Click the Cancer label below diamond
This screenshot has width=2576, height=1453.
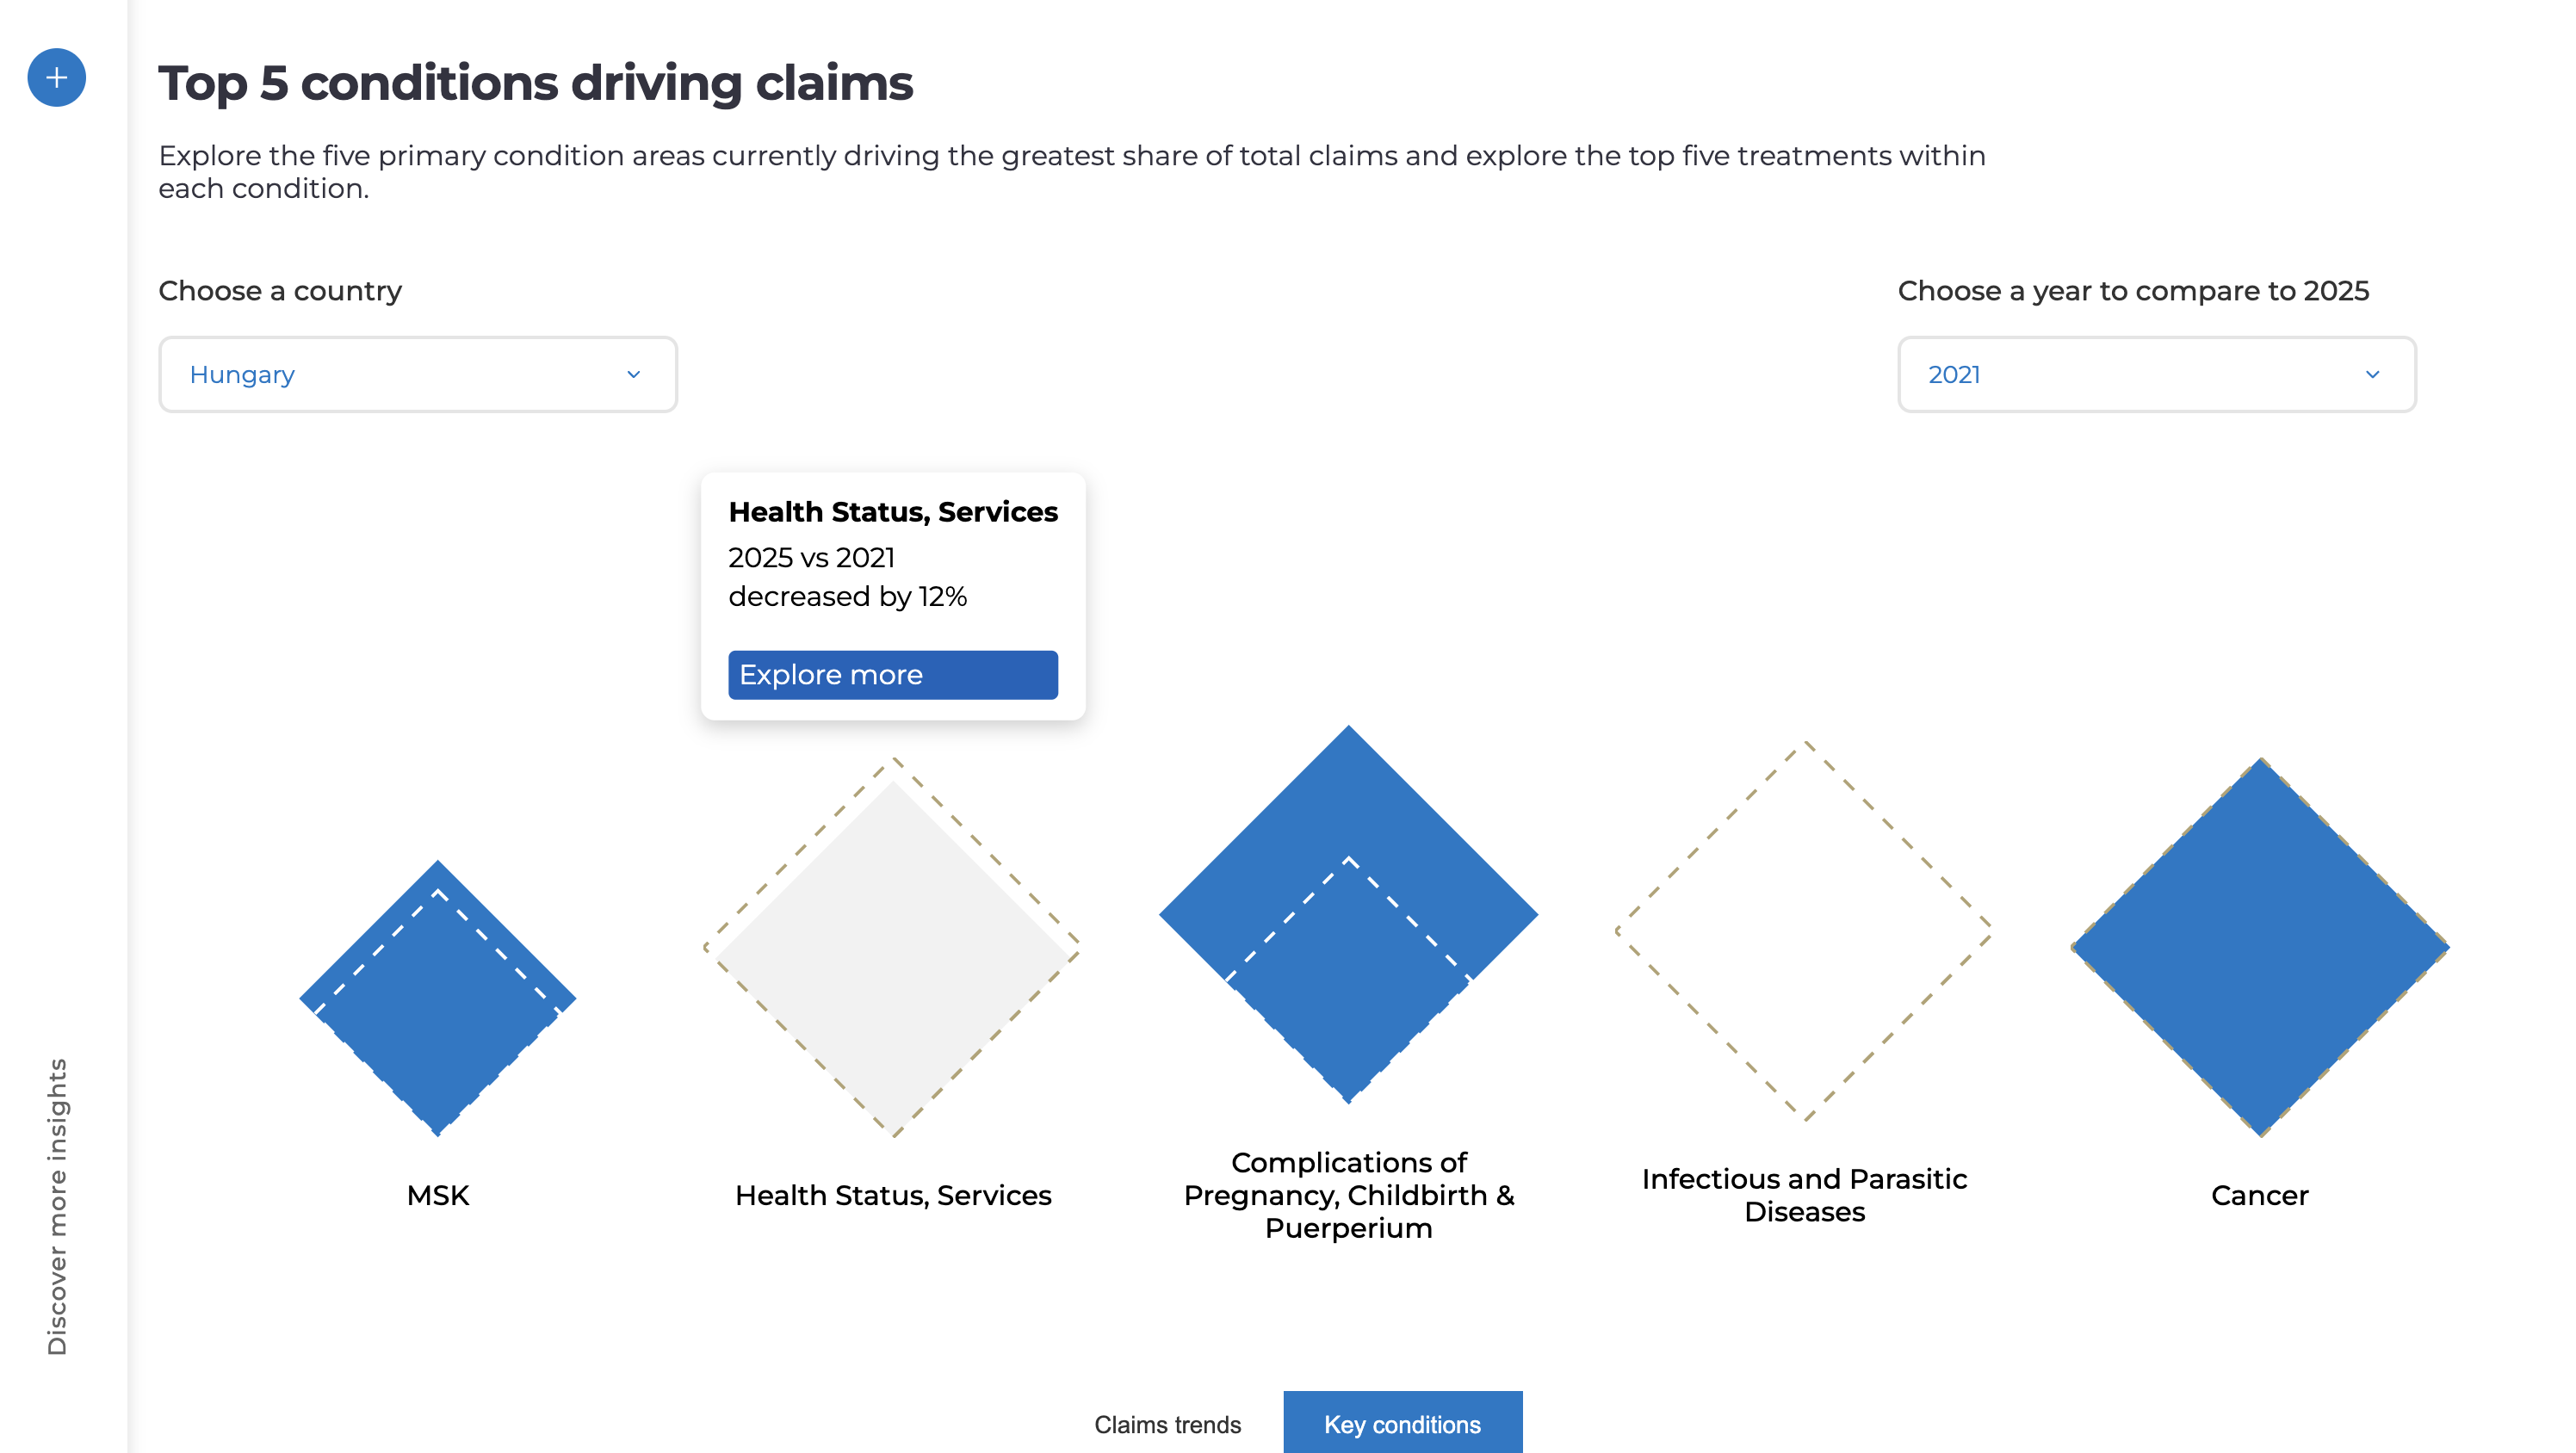point(2259,1195)
